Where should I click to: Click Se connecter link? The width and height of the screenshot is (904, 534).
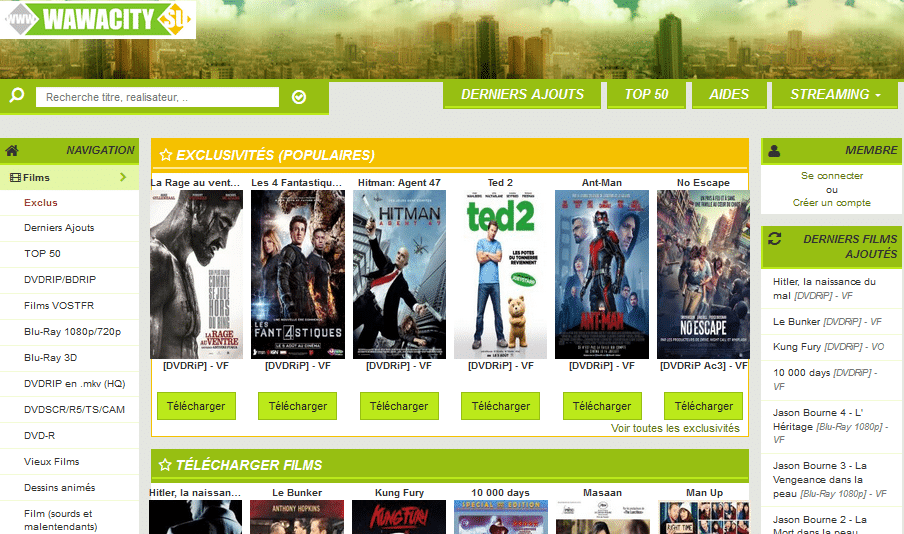832,175
